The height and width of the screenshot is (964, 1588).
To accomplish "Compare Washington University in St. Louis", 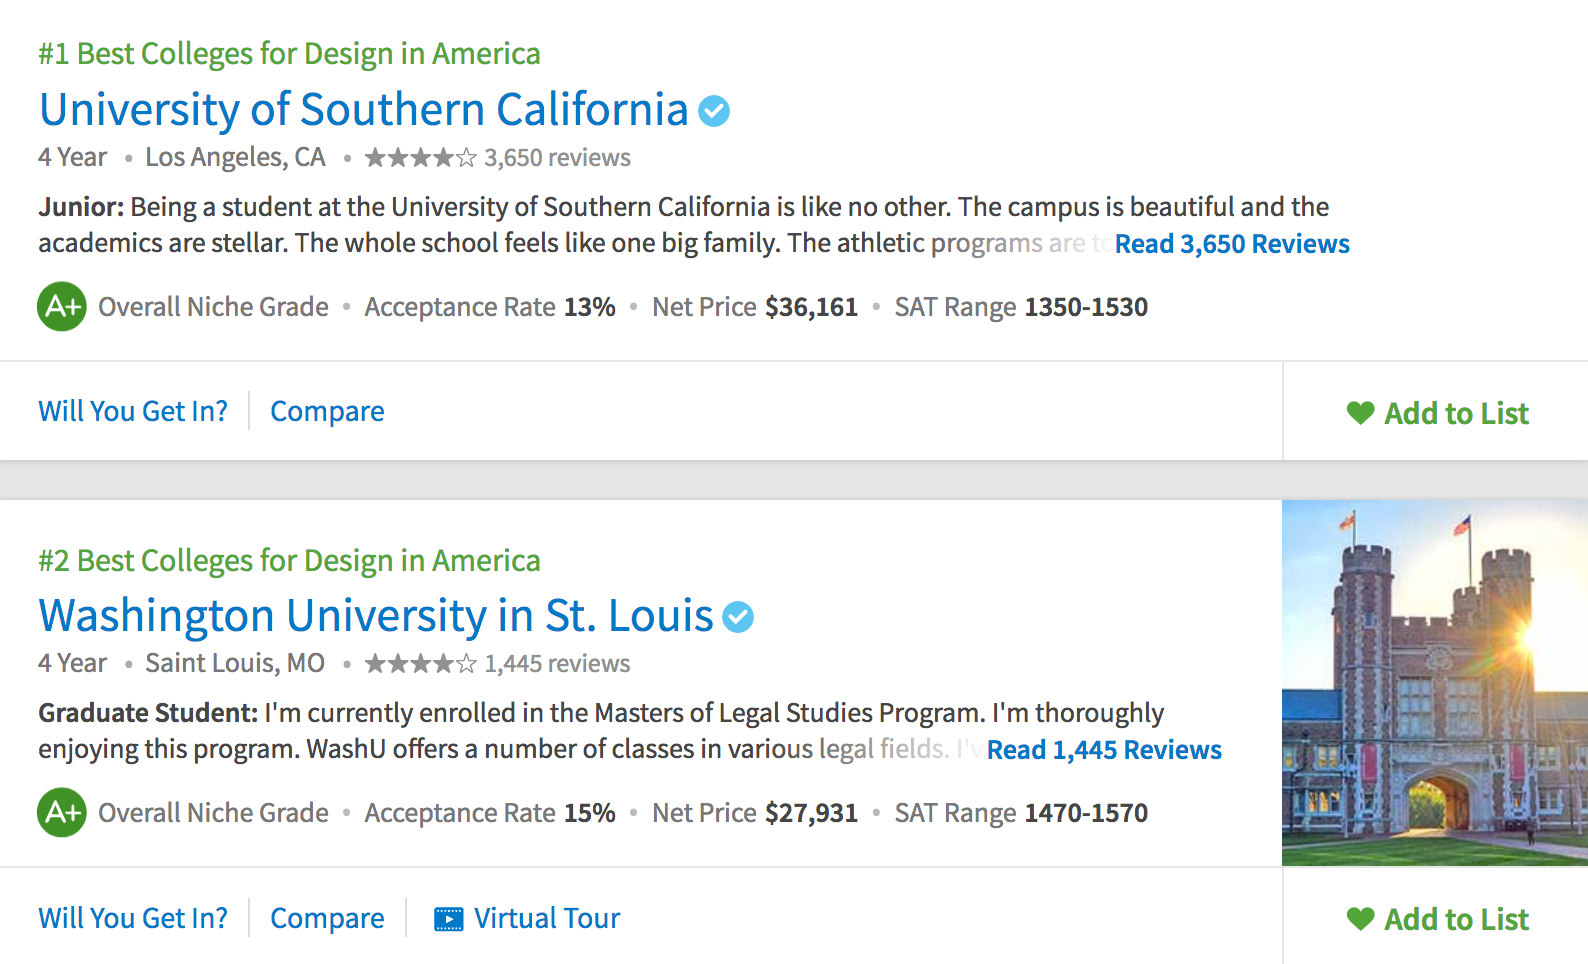I will coord(327,918).
